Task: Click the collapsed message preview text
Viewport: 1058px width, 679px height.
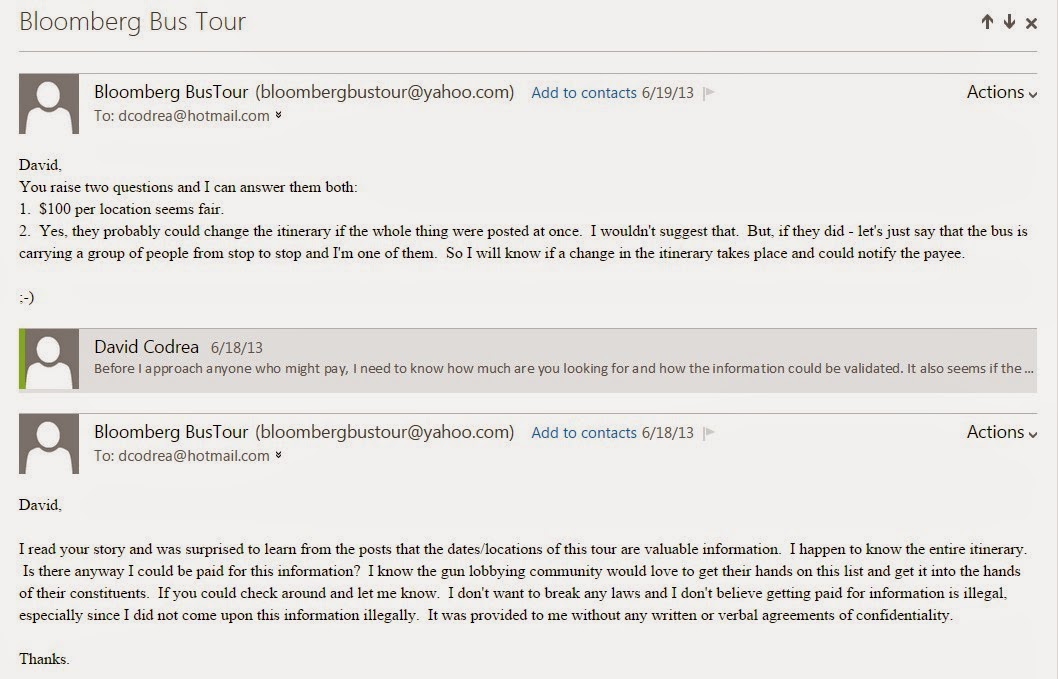Action: [557, 368]
